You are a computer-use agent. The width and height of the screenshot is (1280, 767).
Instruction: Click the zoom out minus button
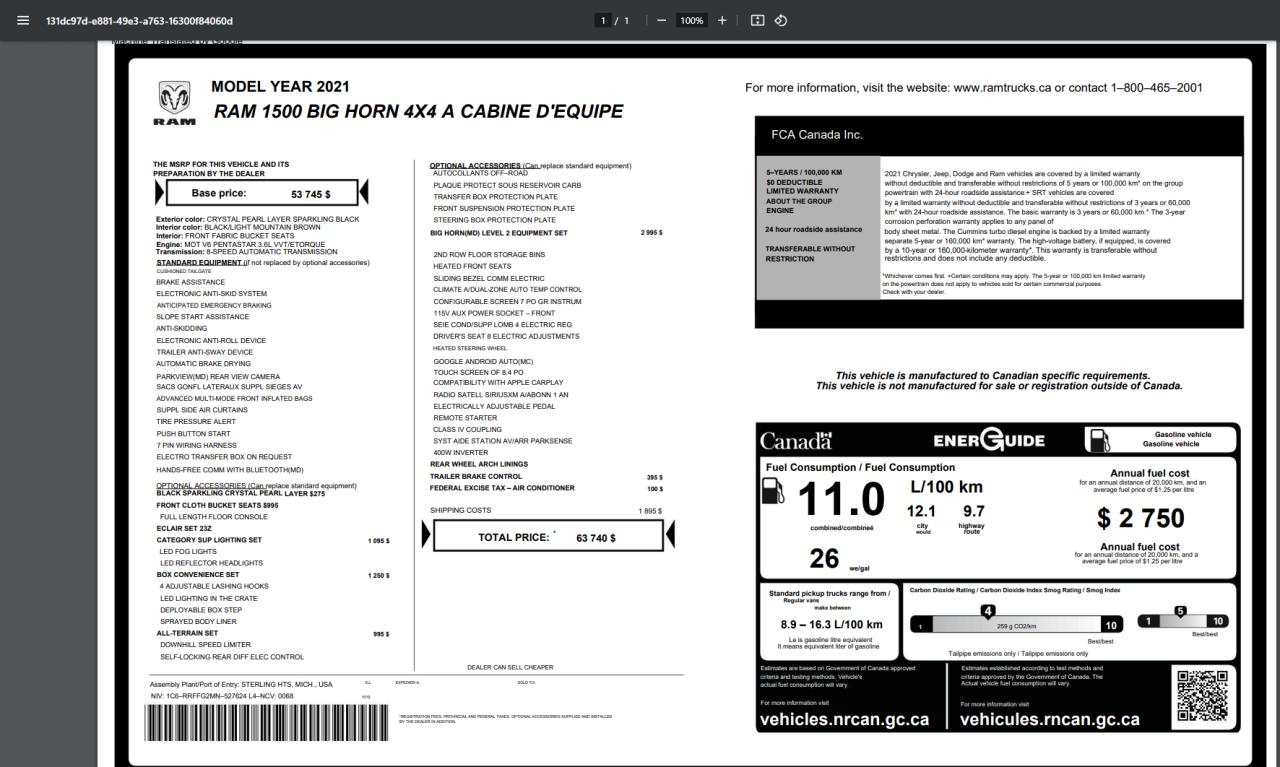[x=661, y=21]
